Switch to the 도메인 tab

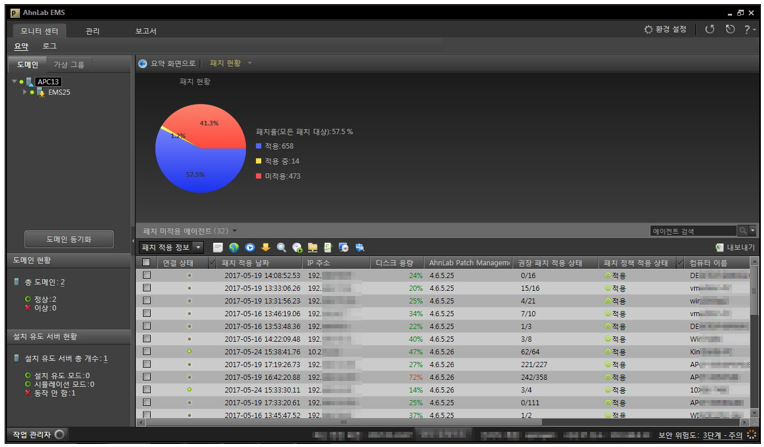pyautogui.click(x=27, y=64)
